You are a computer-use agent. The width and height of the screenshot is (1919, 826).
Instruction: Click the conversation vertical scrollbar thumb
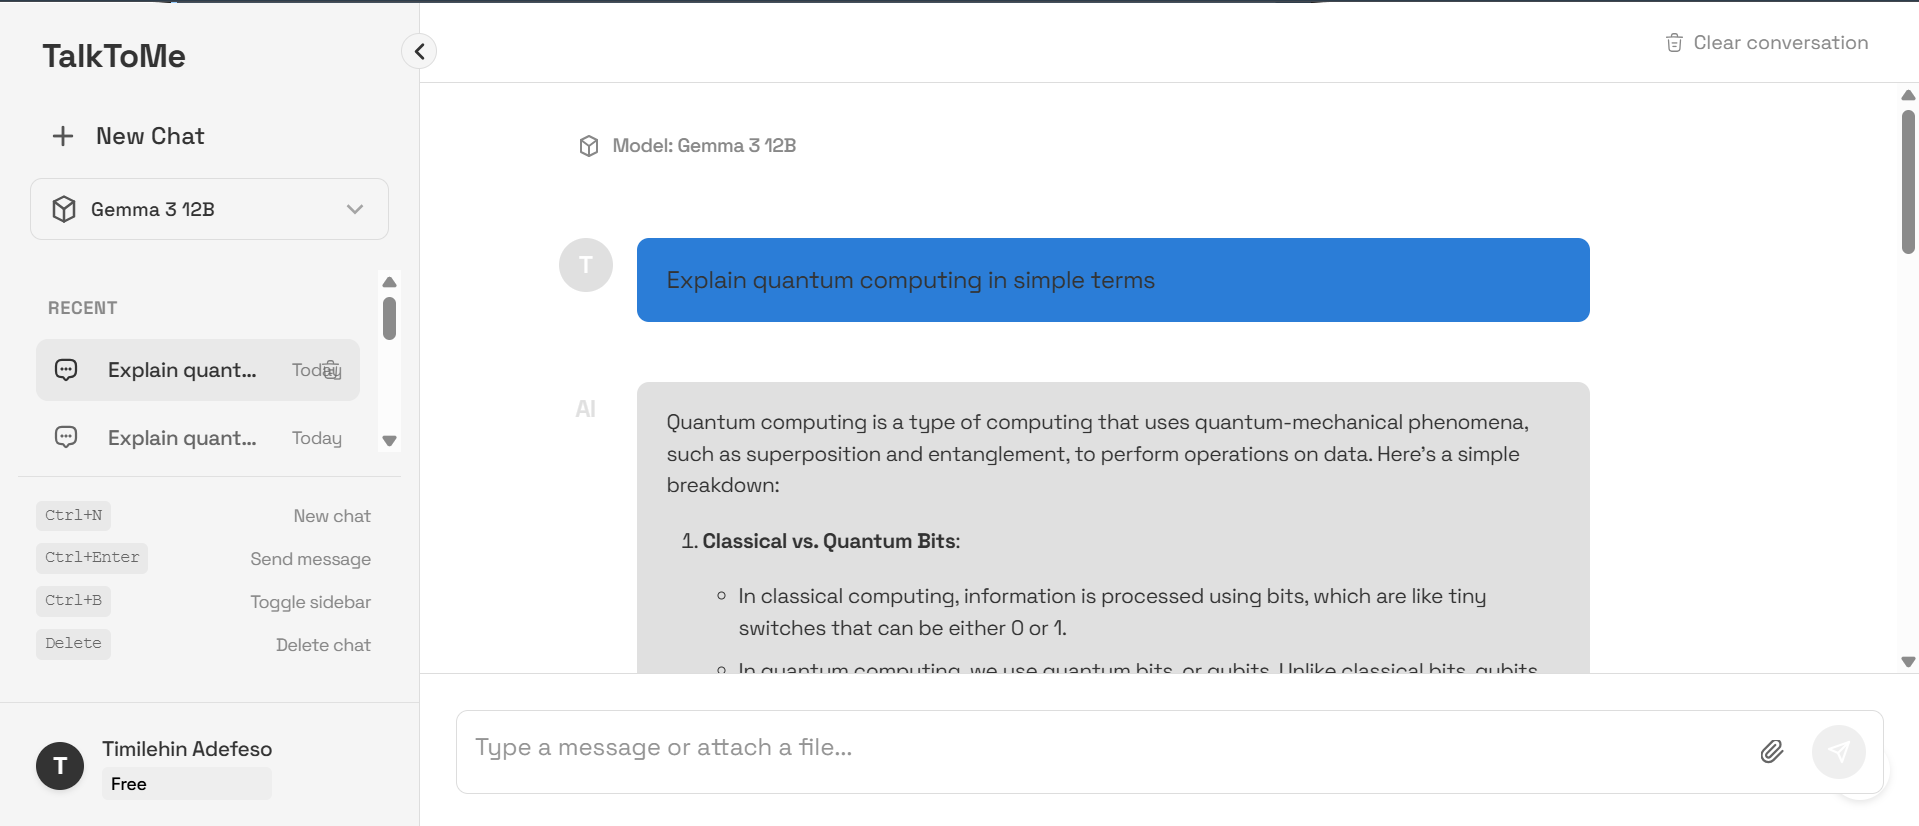click(1908, 180)
